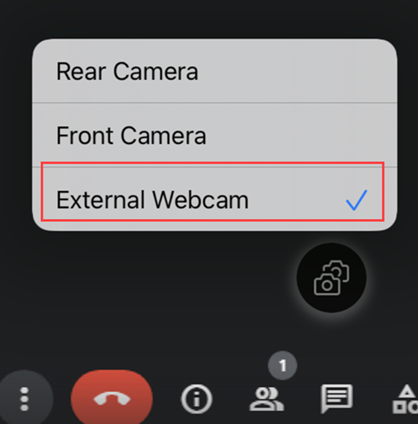
Task: Click the participant count badge showing 1
Action: click(x=283, y=365)
